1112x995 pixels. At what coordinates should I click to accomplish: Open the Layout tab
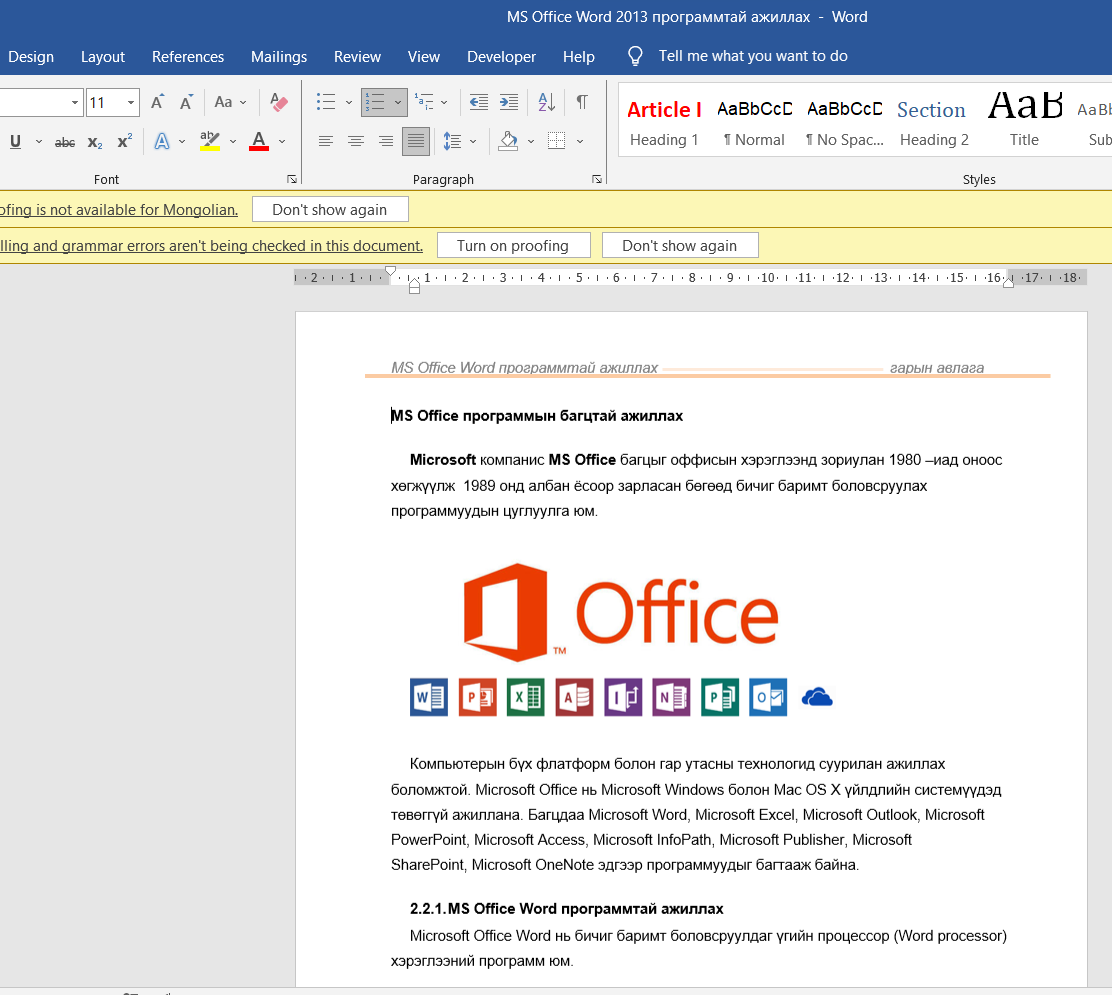point(103,57)
